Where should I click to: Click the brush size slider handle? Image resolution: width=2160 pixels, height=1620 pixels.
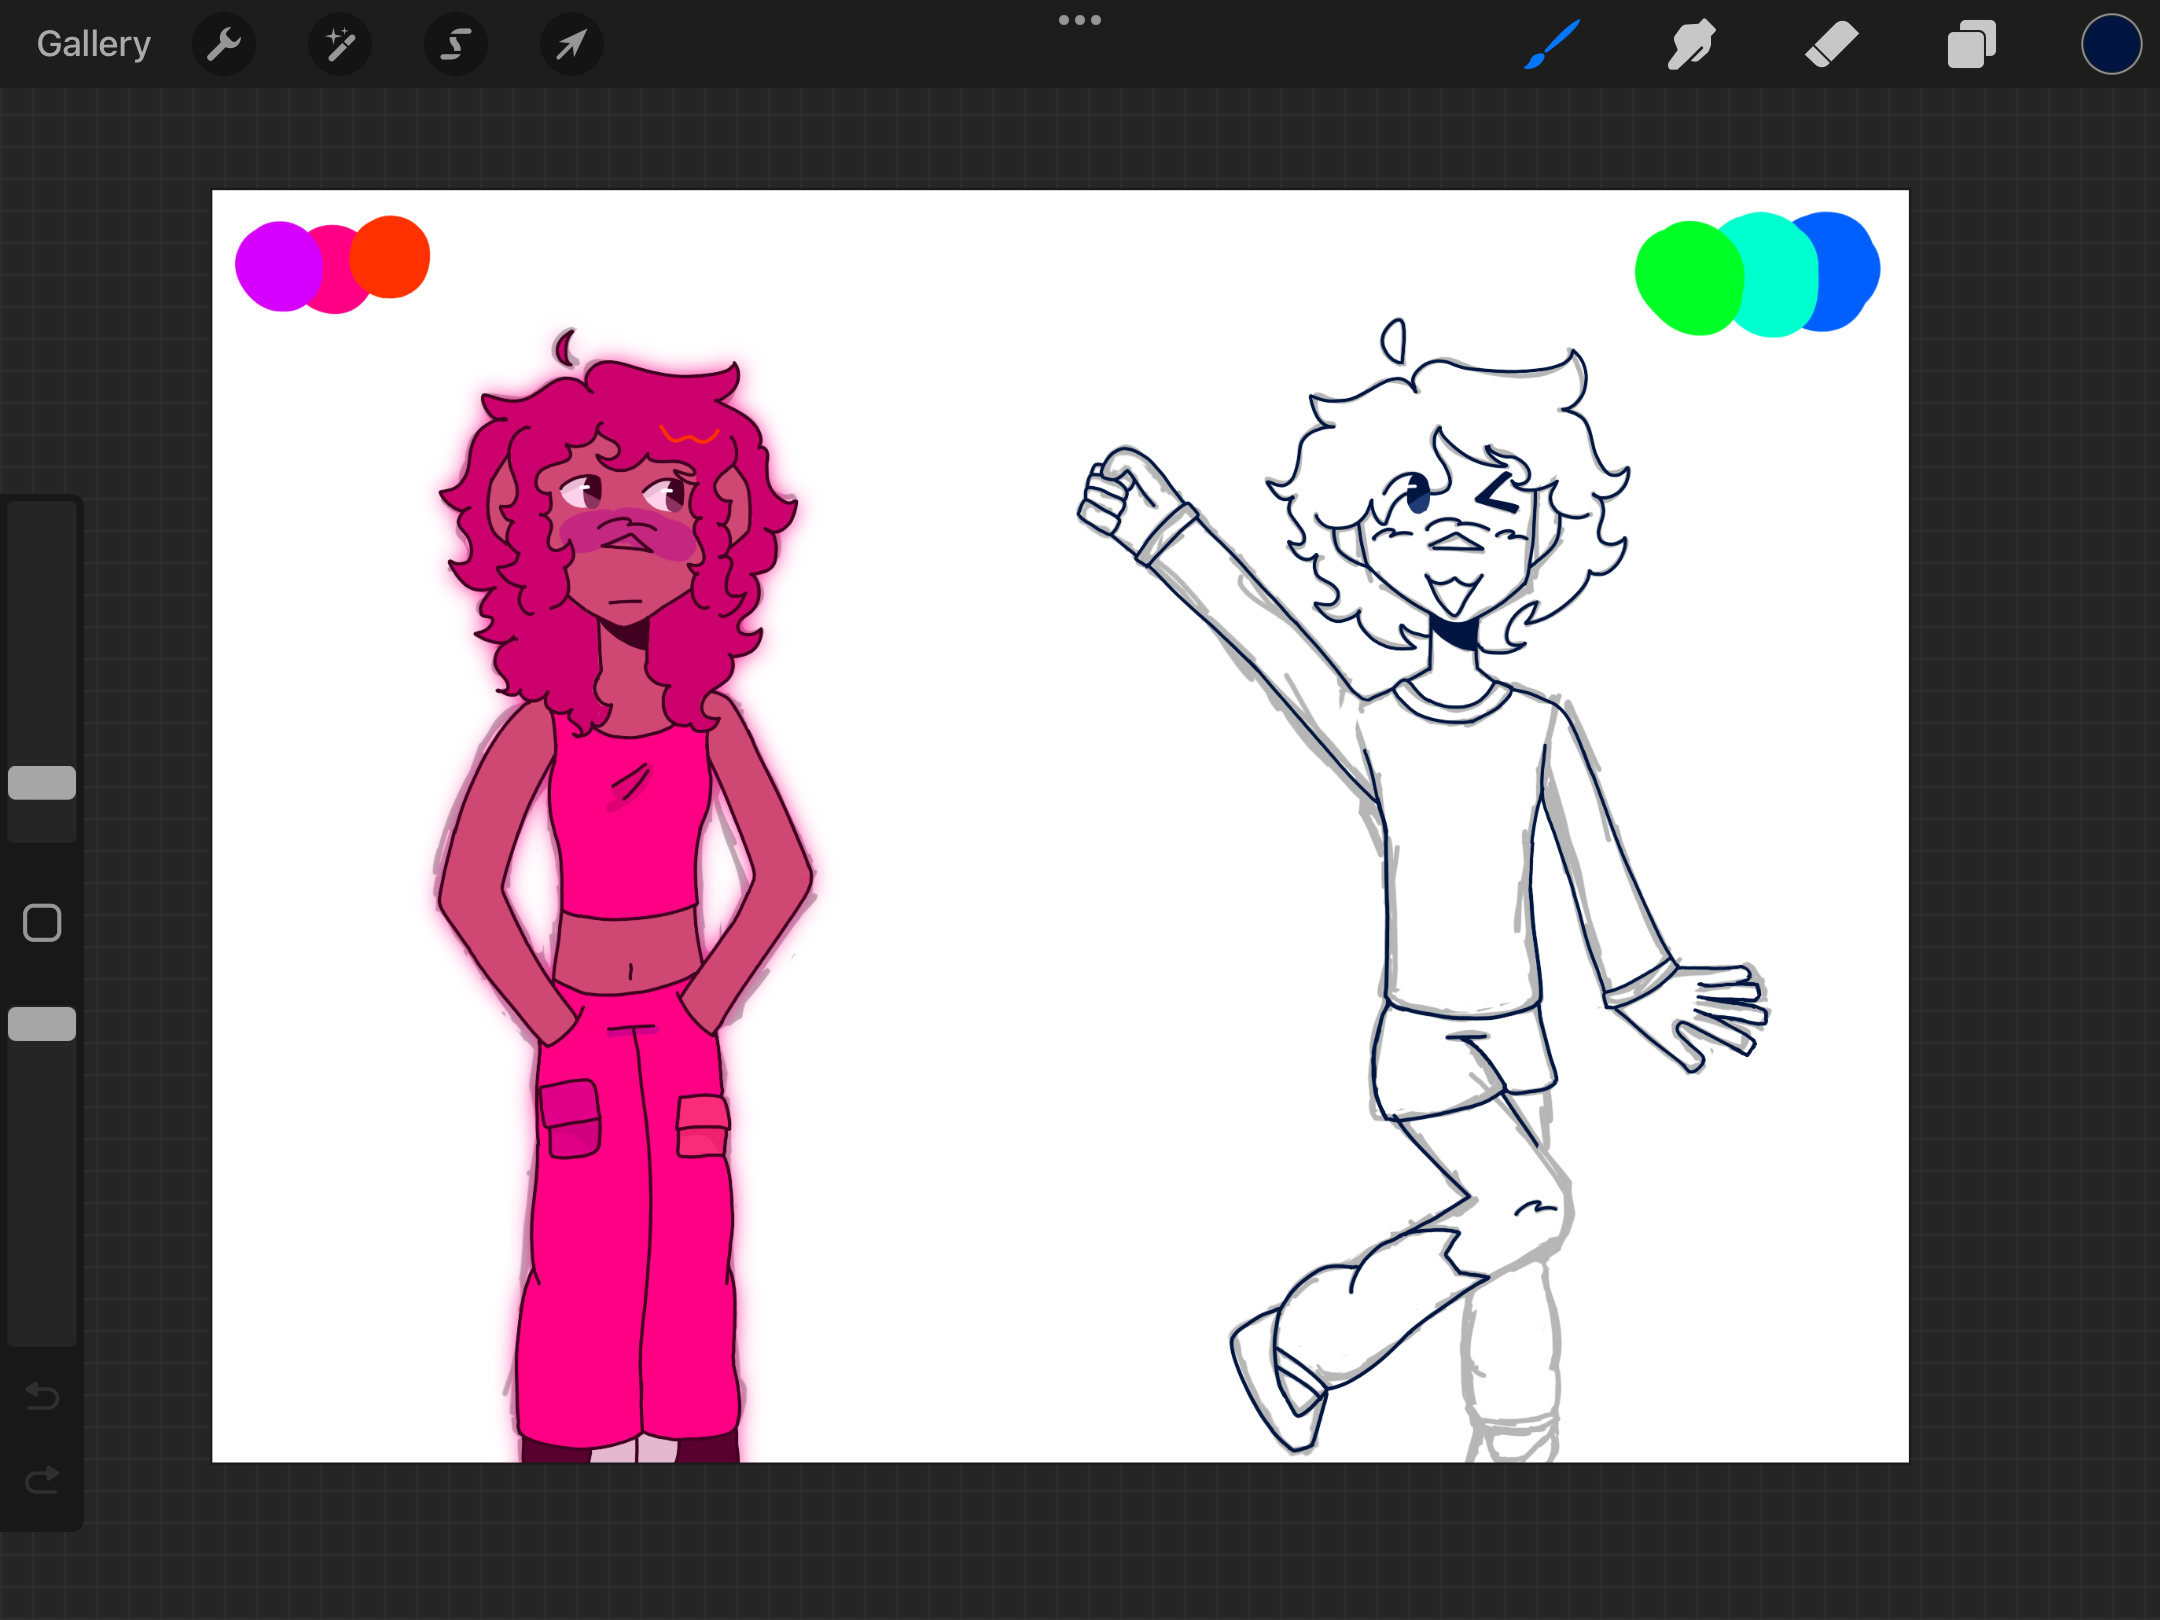click(x=42, y=783)
